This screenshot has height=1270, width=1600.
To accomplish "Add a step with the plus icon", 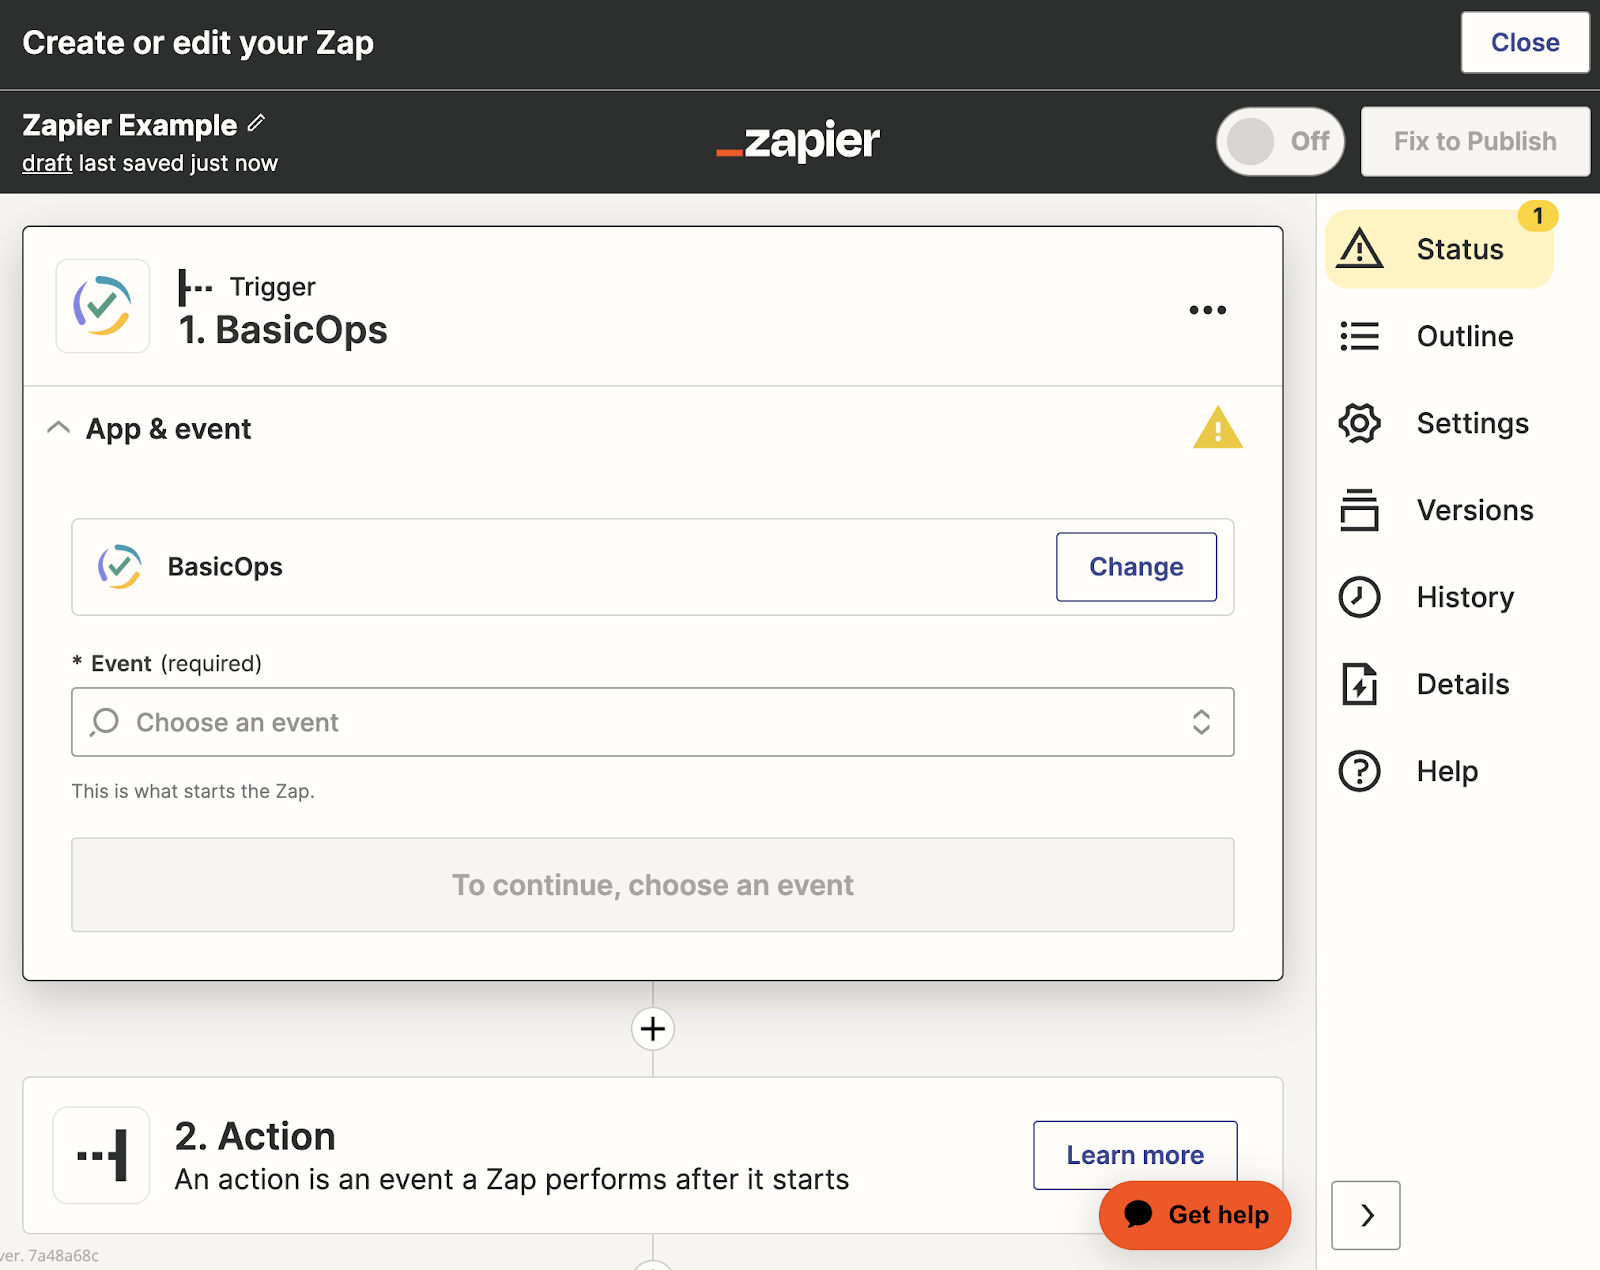I will click(x=653, y=1028).
